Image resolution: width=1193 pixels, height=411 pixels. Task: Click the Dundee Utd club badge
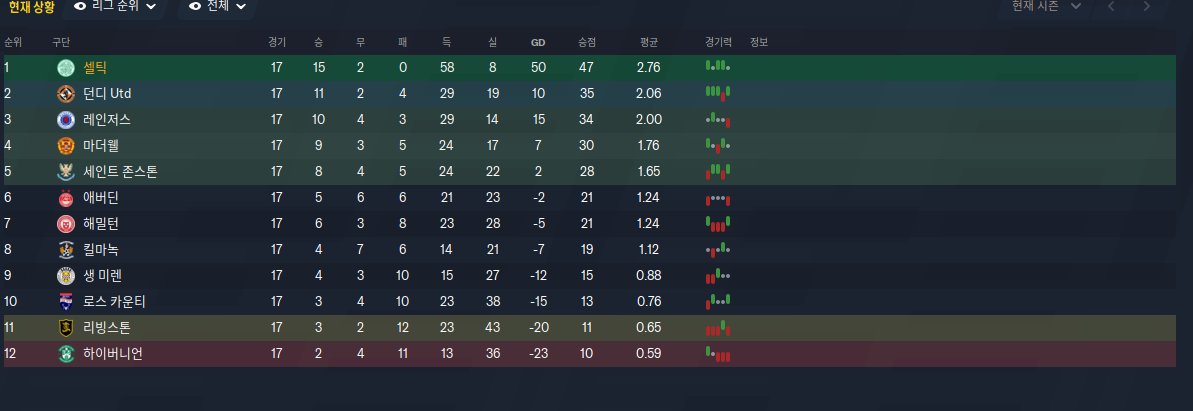[x=66, y=94]
